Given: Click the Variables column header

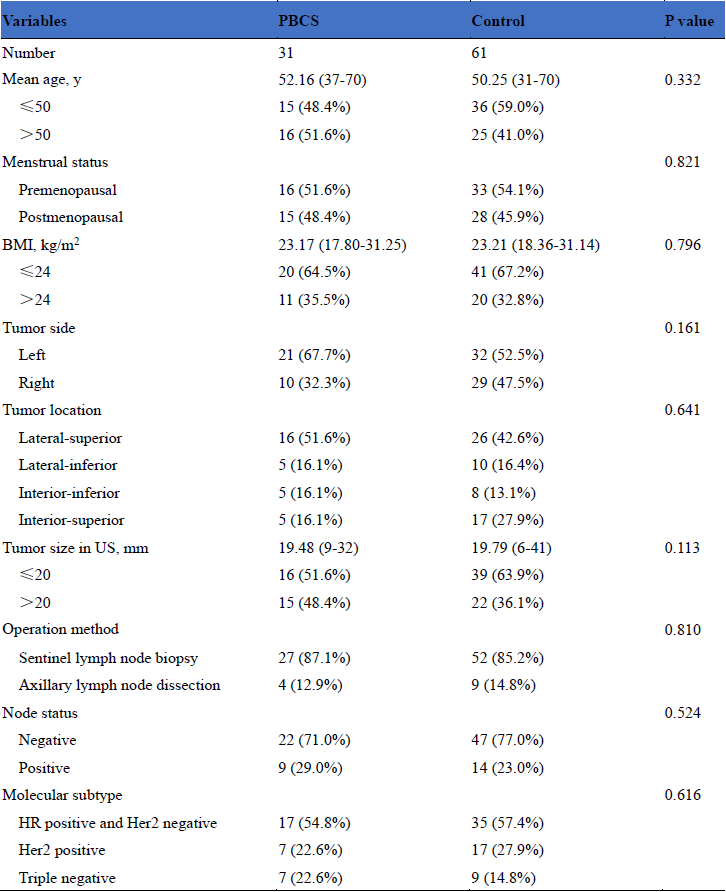Looking at the screenshot, I should click(x=32, y=21).
